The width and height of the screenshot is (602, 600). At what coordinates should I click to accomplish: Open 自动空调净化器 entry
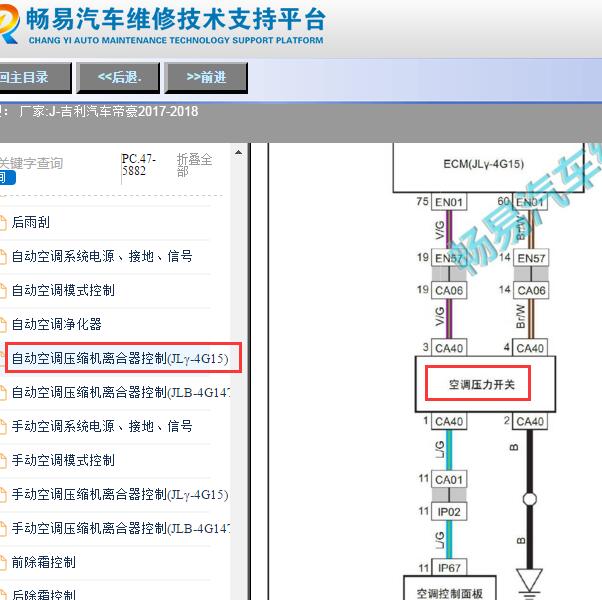click(56, 324)
